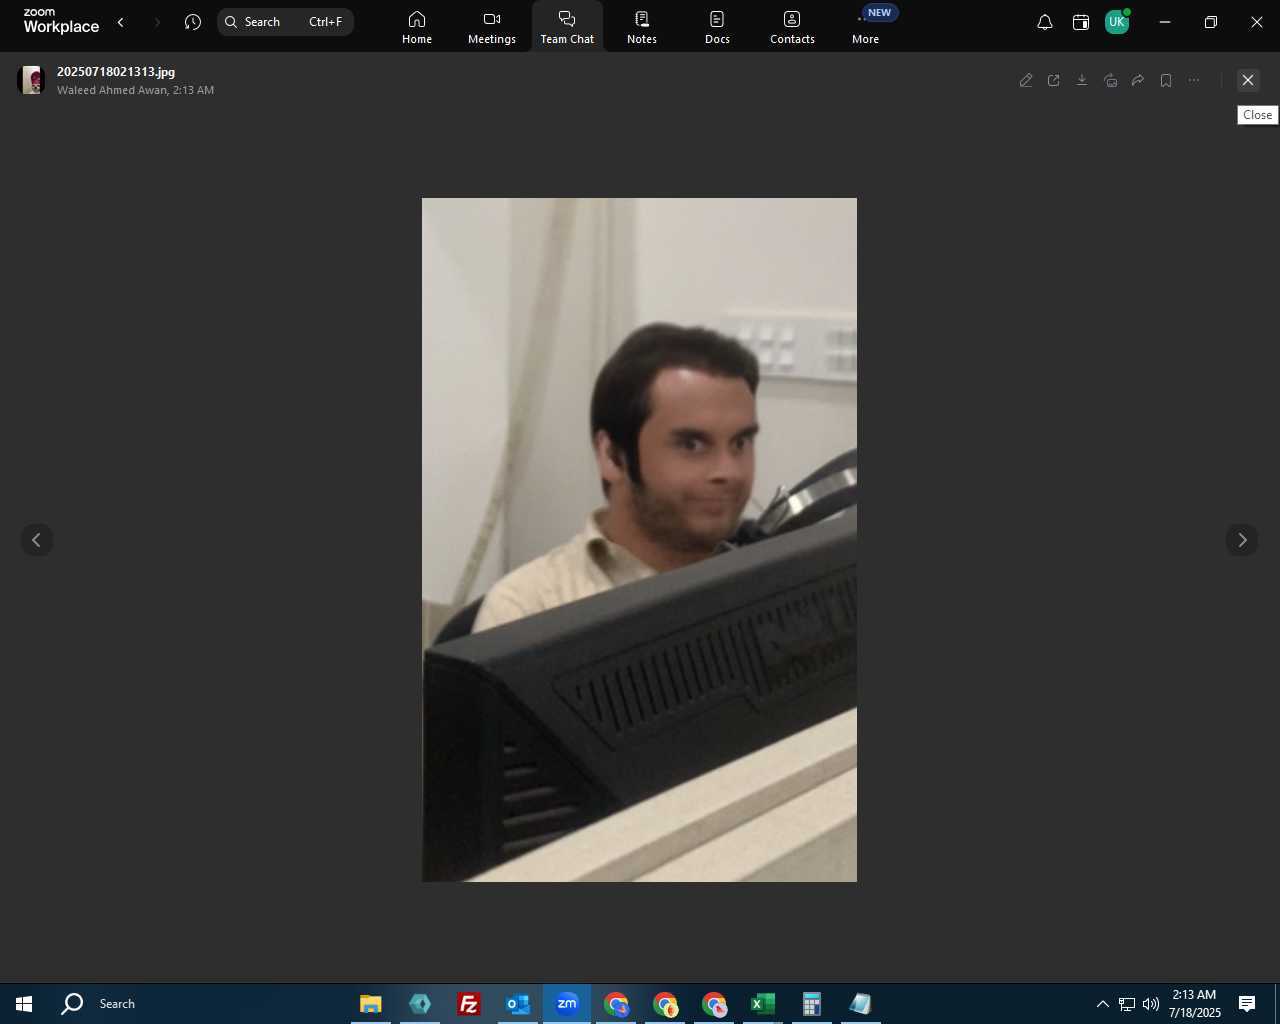Show the next image
1280x1024 pixels.
pyautogui.click(x=1242, y=540)
